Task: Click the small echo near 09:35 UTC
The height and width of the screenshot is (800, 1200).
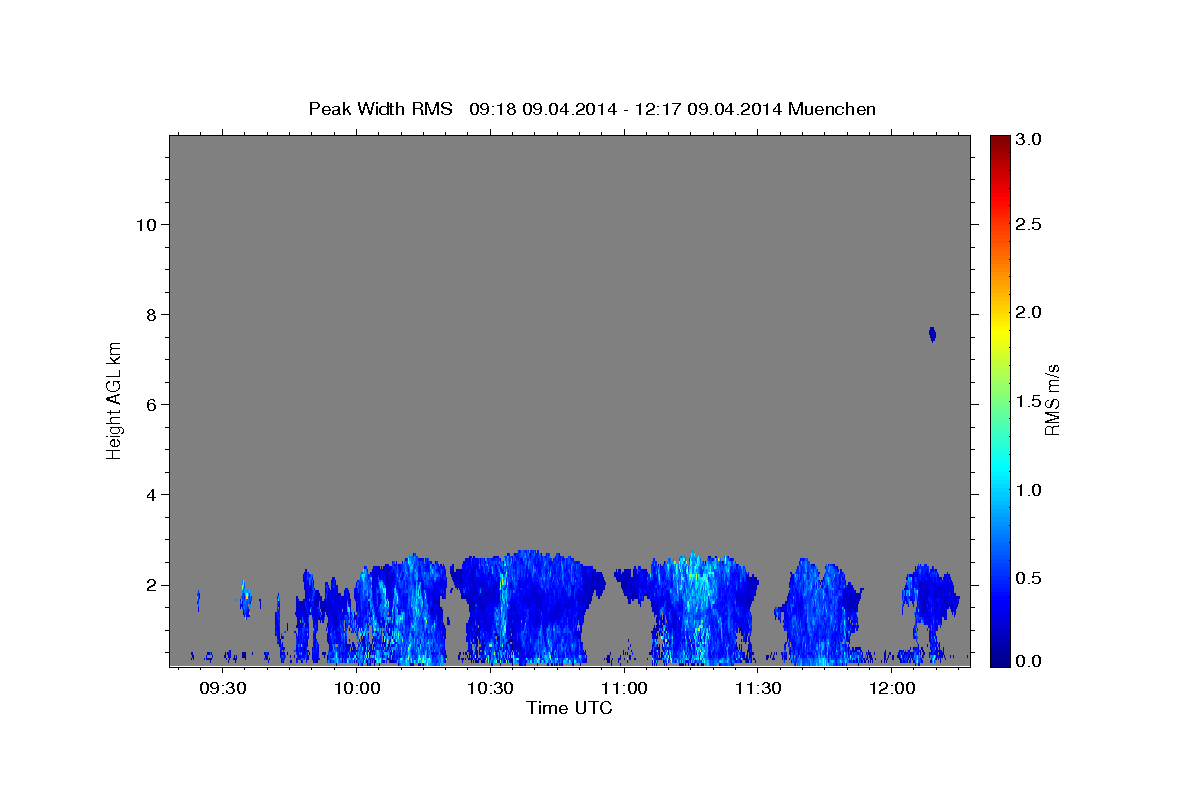Action: click(244, 598)
